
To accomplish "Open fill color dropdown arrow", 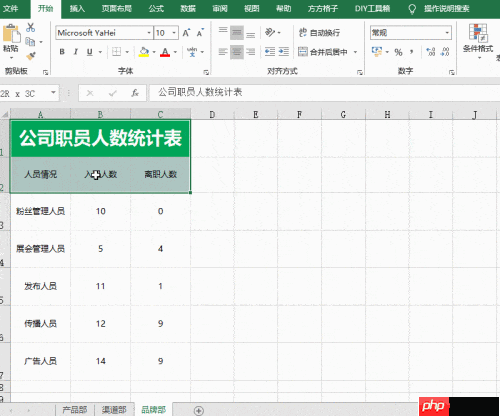I will click(154, 52).
